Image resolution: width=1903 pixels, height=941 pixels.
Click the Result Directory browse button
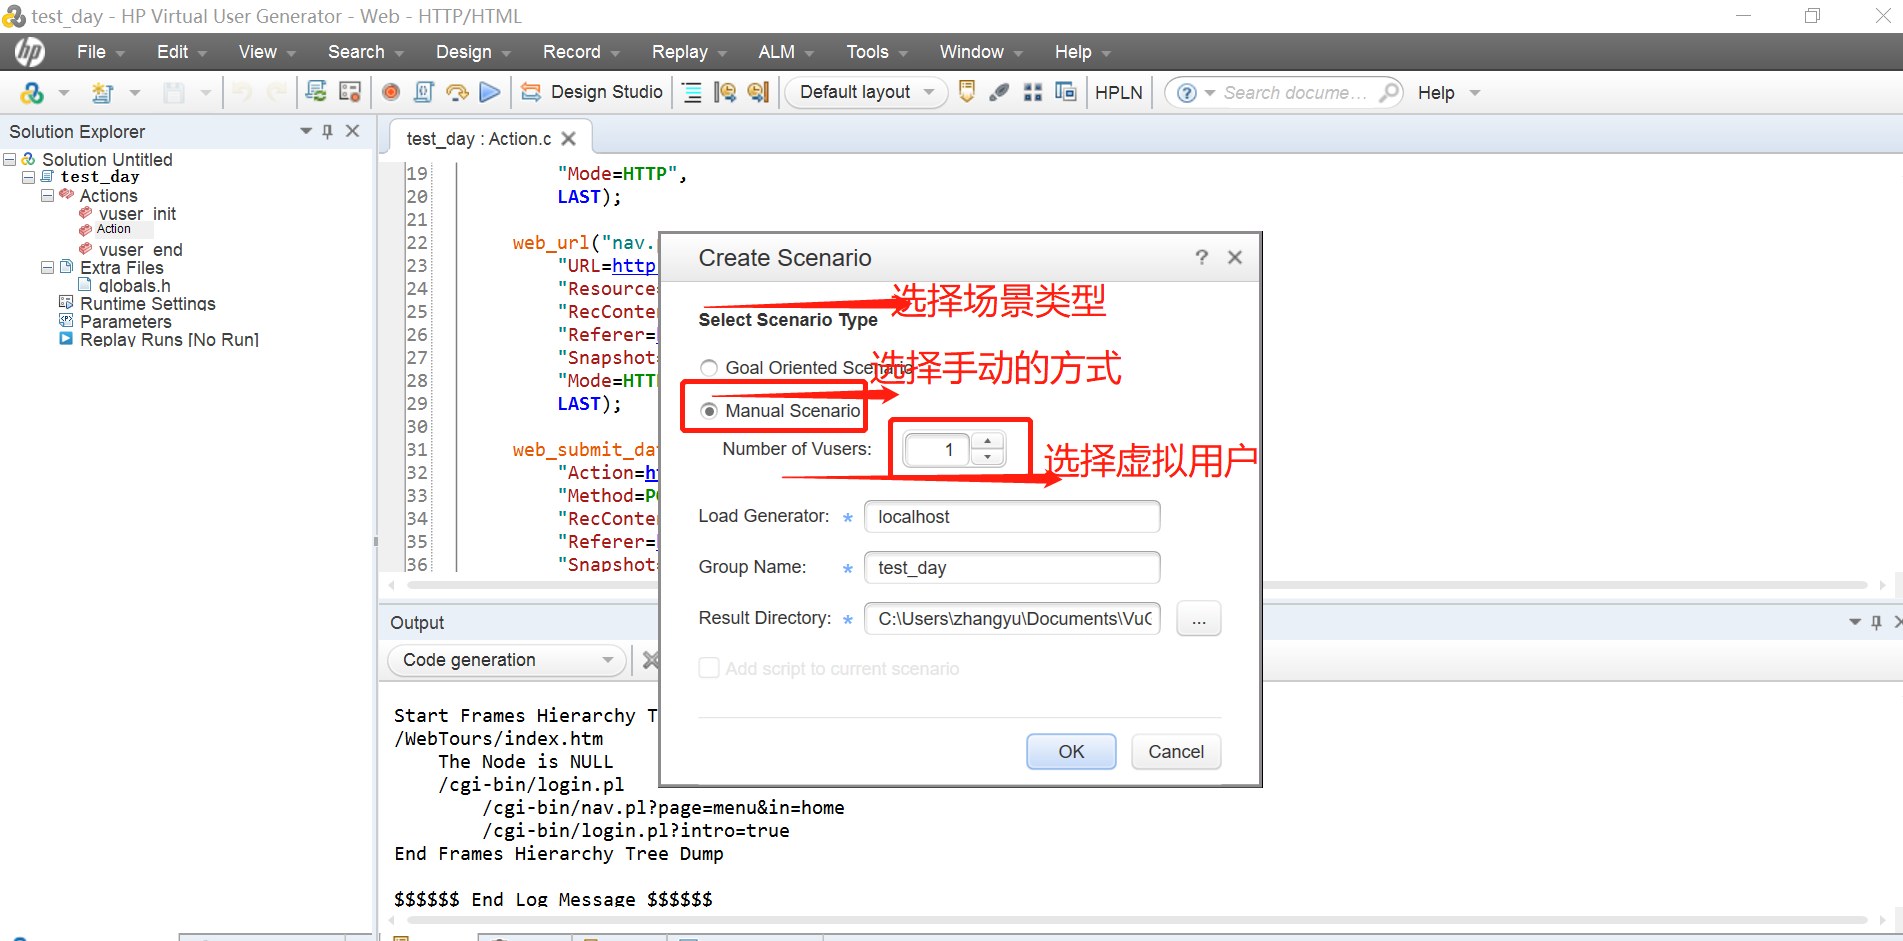click(1198, 618)
